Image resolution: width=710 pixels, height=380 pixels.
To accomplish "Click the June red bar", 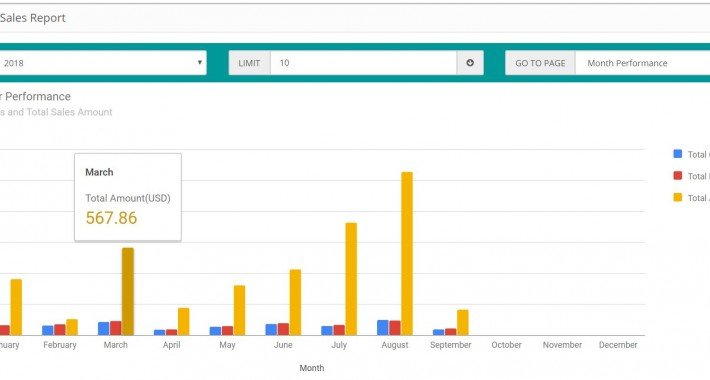I will (x=283, y=329).
